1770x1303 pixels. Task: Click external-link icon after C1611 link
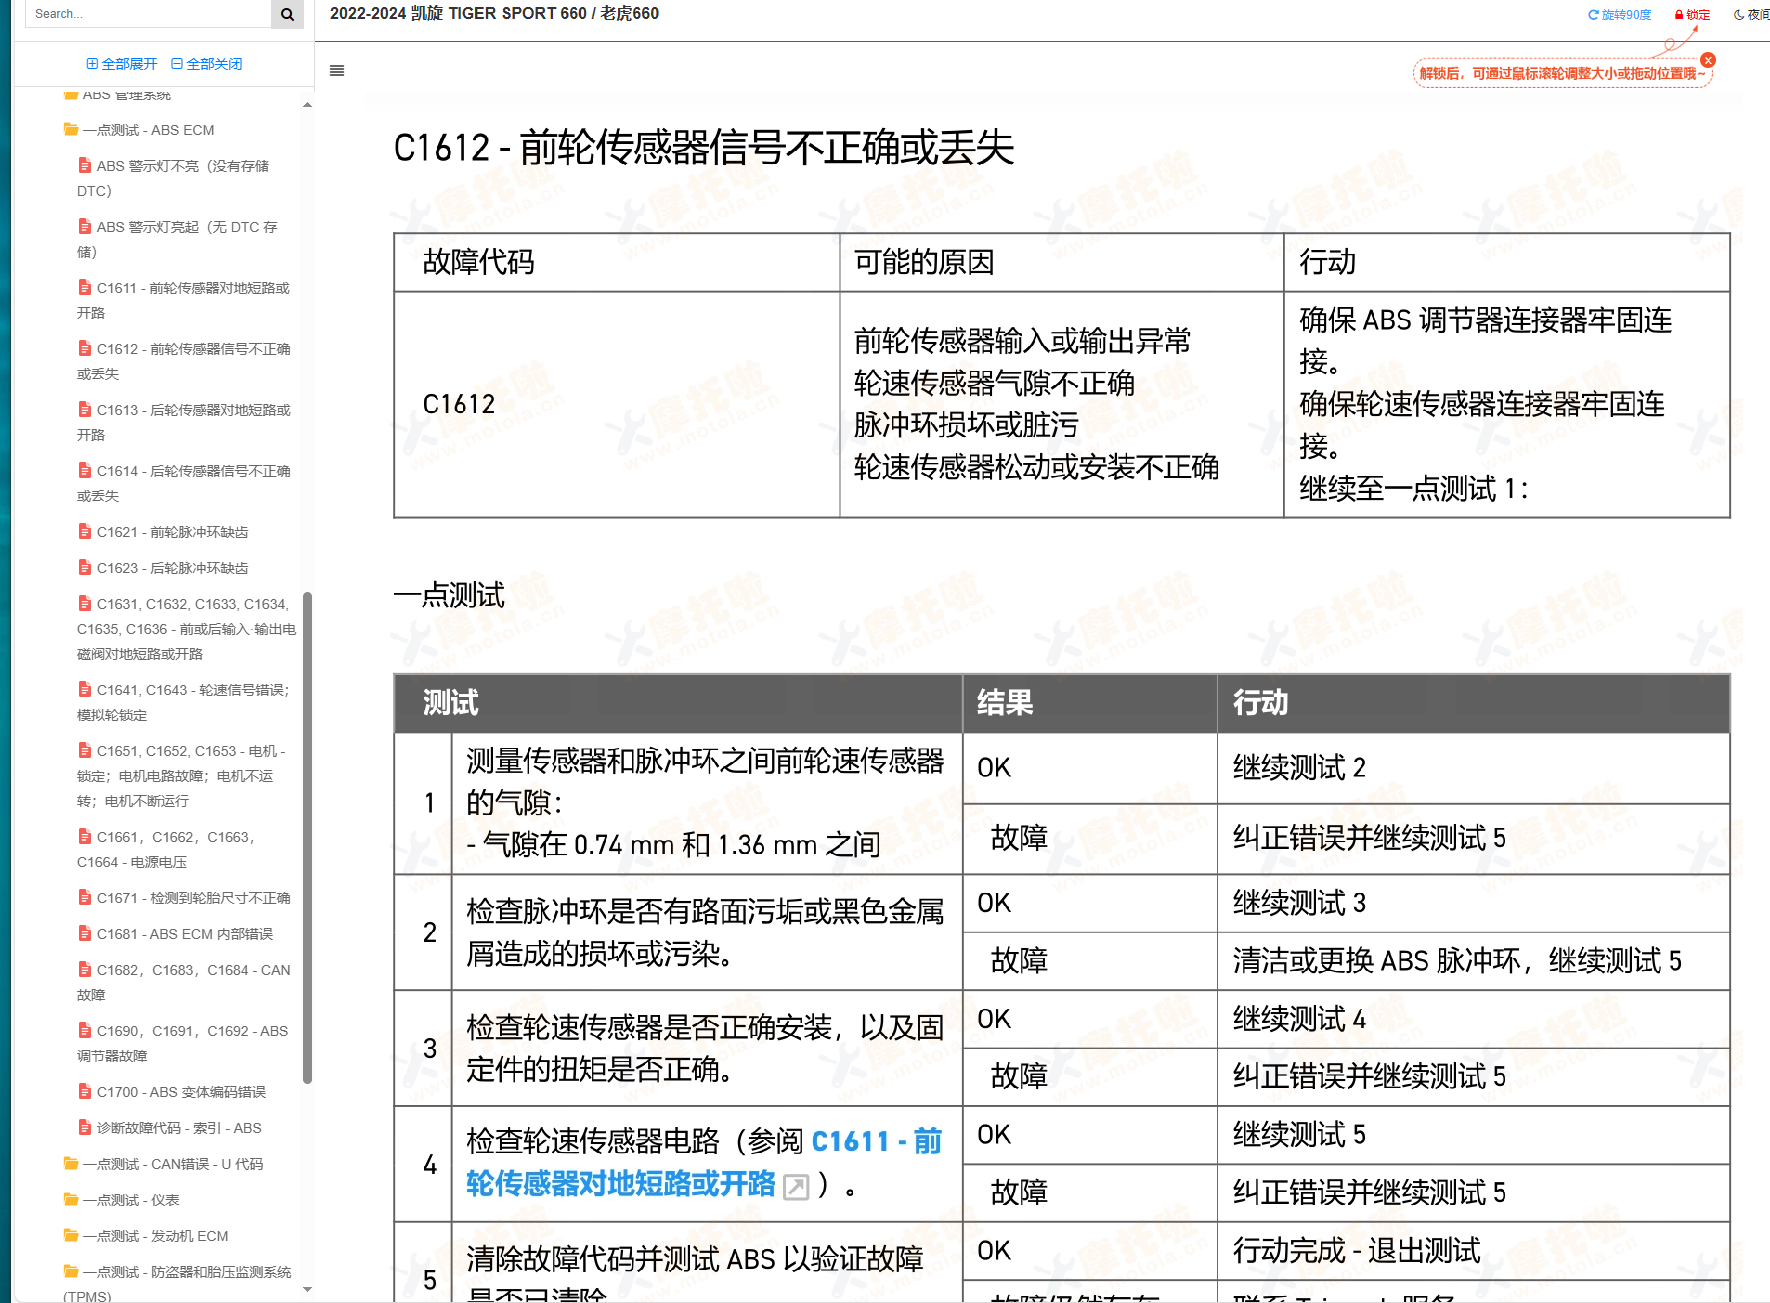[x=796, y=1187]
